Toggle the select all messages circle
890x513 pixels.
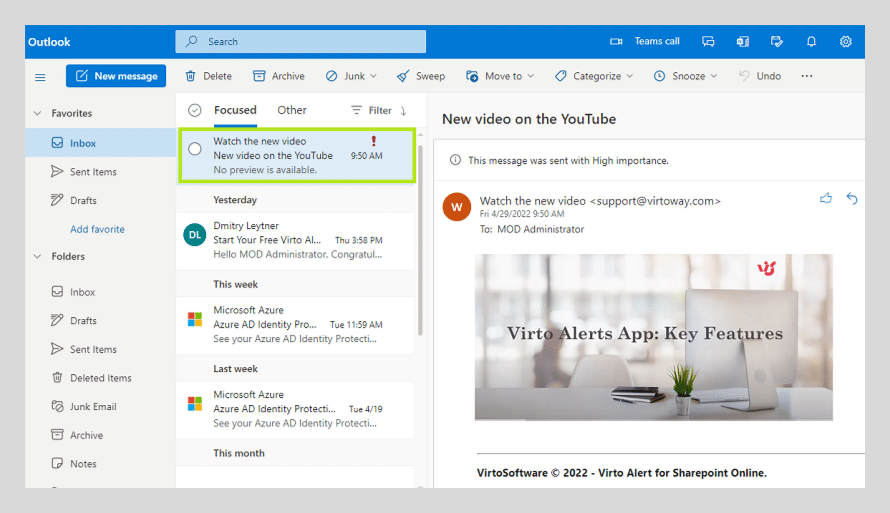[x=195, y=110]
